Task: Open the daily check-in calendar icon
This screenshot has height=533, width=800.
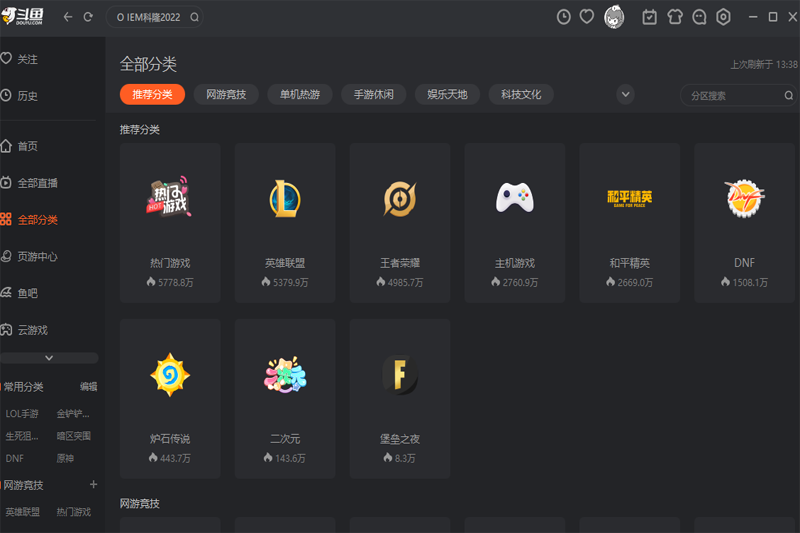Action: tap(649, 17)
